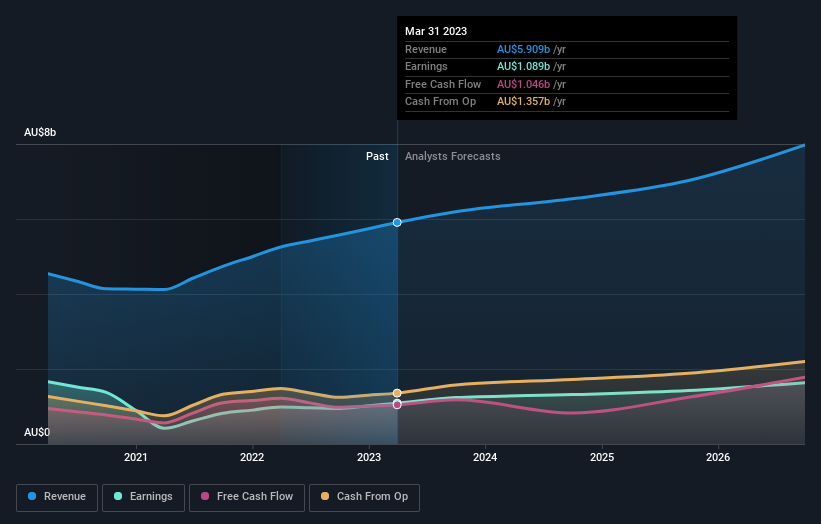This screenshot has height=524, width=821.
Task: Click the 2025 x-axis label
Action: tap(602, 457)
